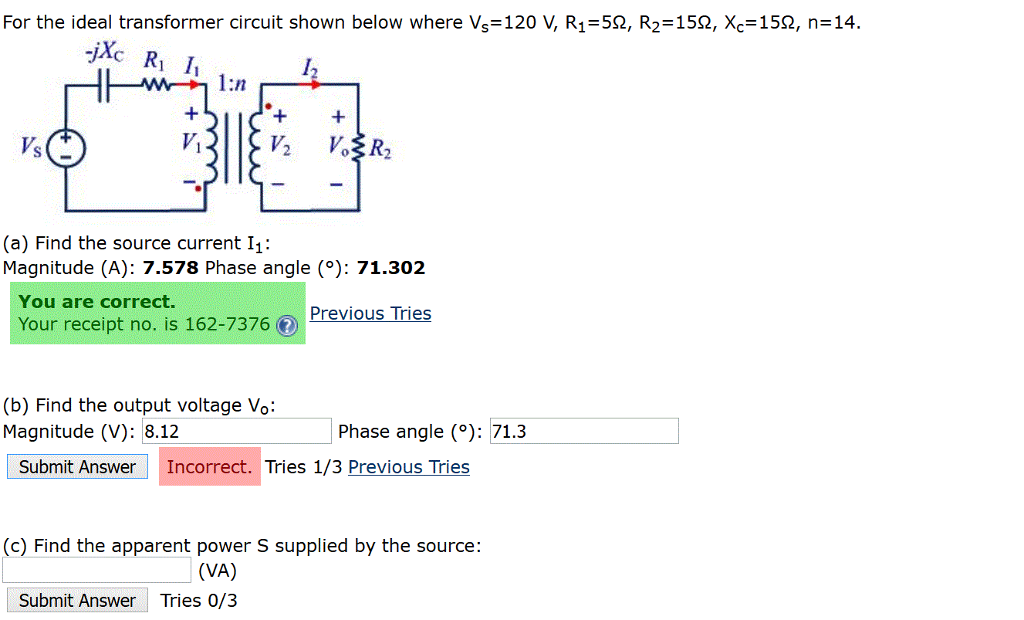Click the red 'Incorrect' status label

(209, 466)
